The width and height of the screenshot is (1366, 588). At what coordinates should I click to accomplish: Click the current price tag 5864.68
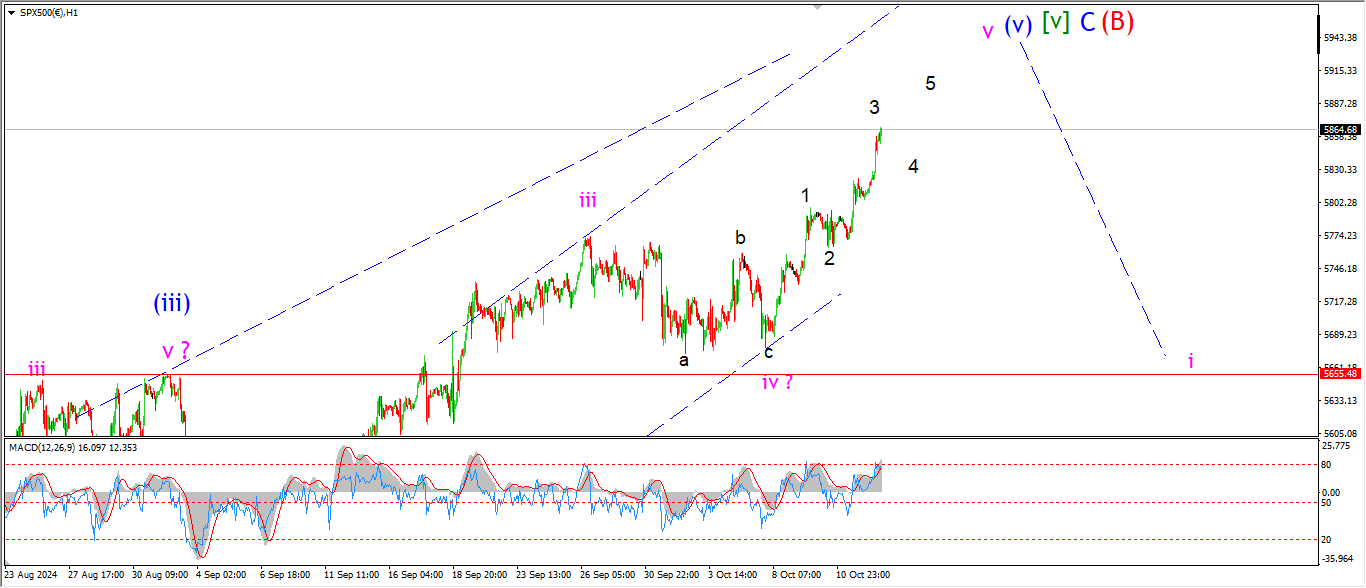tap(1339, 129)
